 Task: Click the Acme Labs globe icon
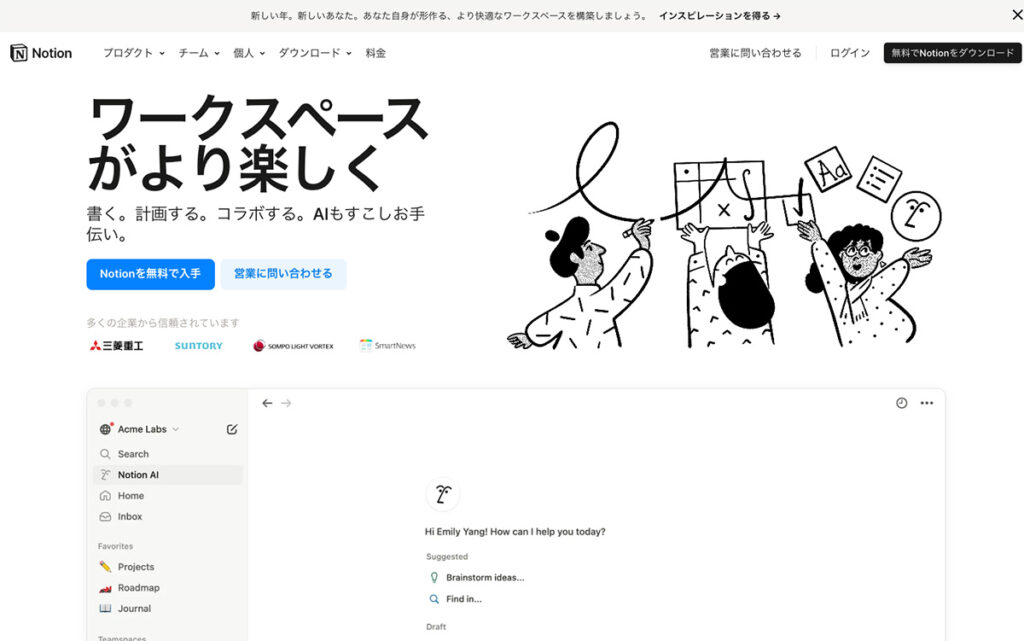(x=106, y=429)
